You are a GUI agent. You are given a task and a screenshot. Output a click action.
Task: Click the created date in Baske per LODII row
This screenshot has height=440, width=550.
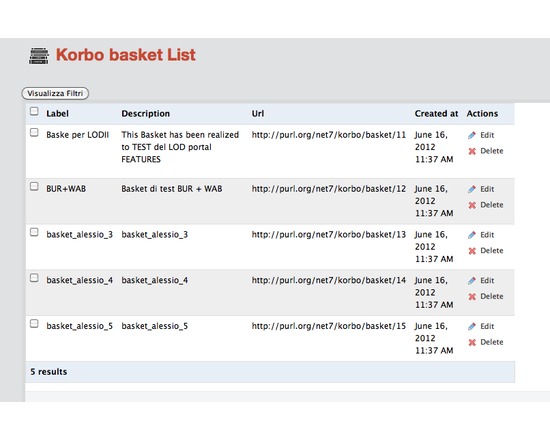(x=434, y=147)
